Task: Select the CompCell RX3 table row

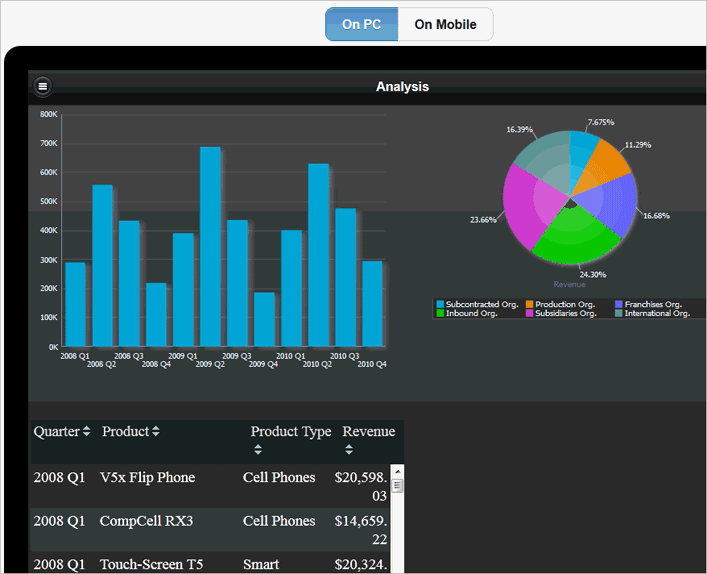Action: pyautogui.click(x=210, y=530)
